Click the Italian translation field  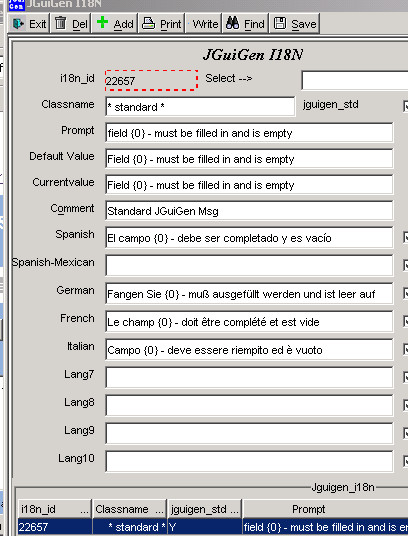(249, 350)
